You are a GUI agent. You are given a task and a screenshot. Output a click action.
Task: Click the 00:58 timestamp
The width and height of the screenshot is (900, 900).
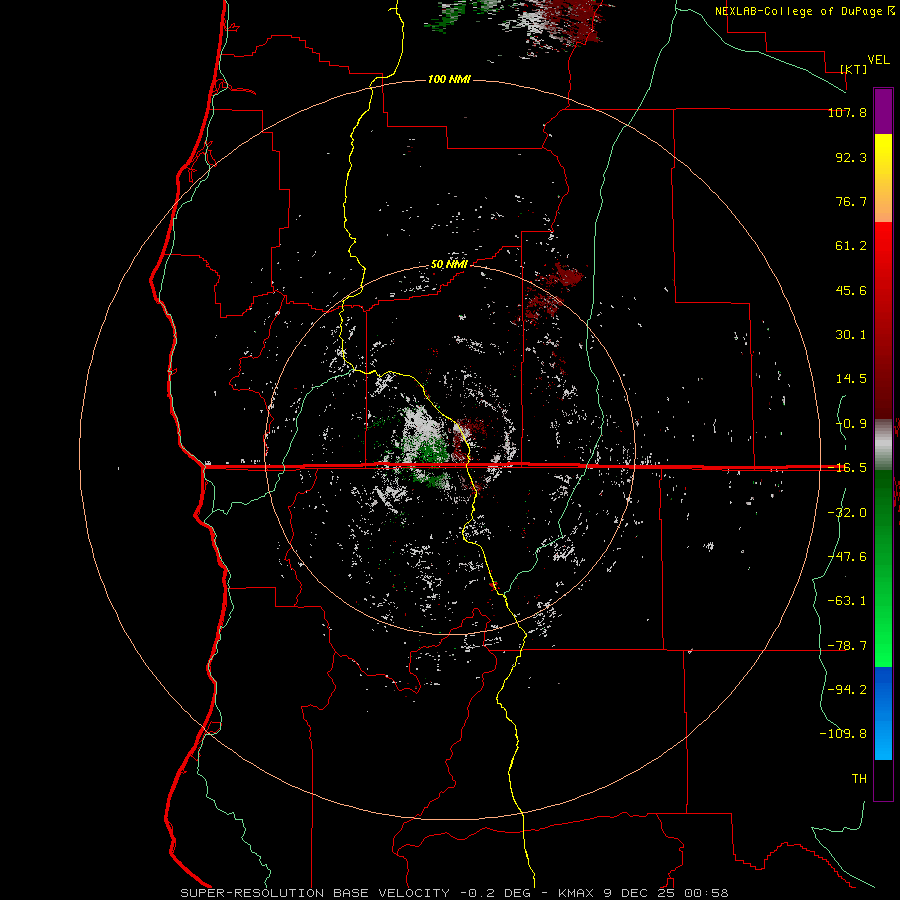tap(706, 893)
